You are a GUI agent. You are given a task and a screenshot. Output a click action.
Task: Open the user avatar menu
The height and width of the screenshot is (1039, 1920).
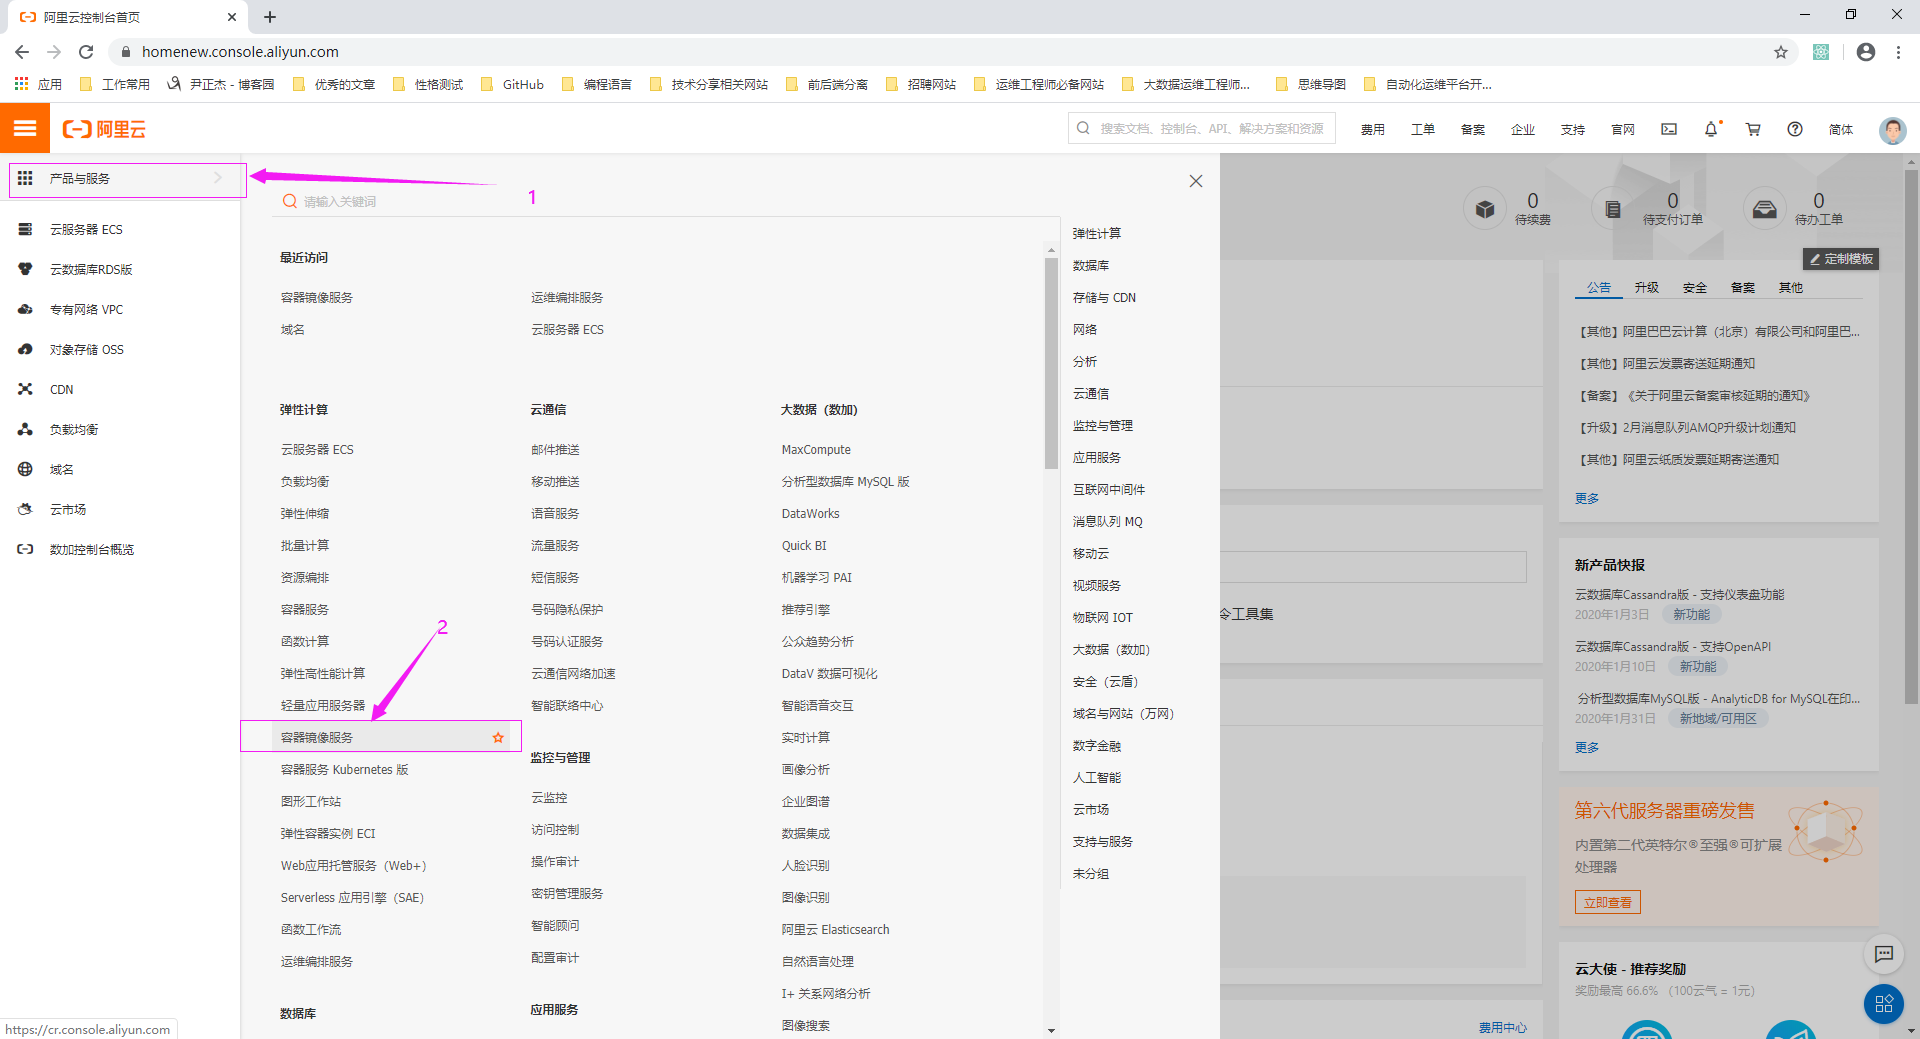coord(1892,129)
